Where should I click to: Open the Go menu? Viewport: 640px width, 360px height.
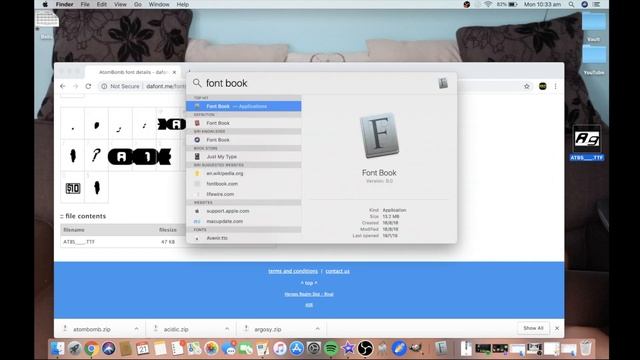click(138, 4)
